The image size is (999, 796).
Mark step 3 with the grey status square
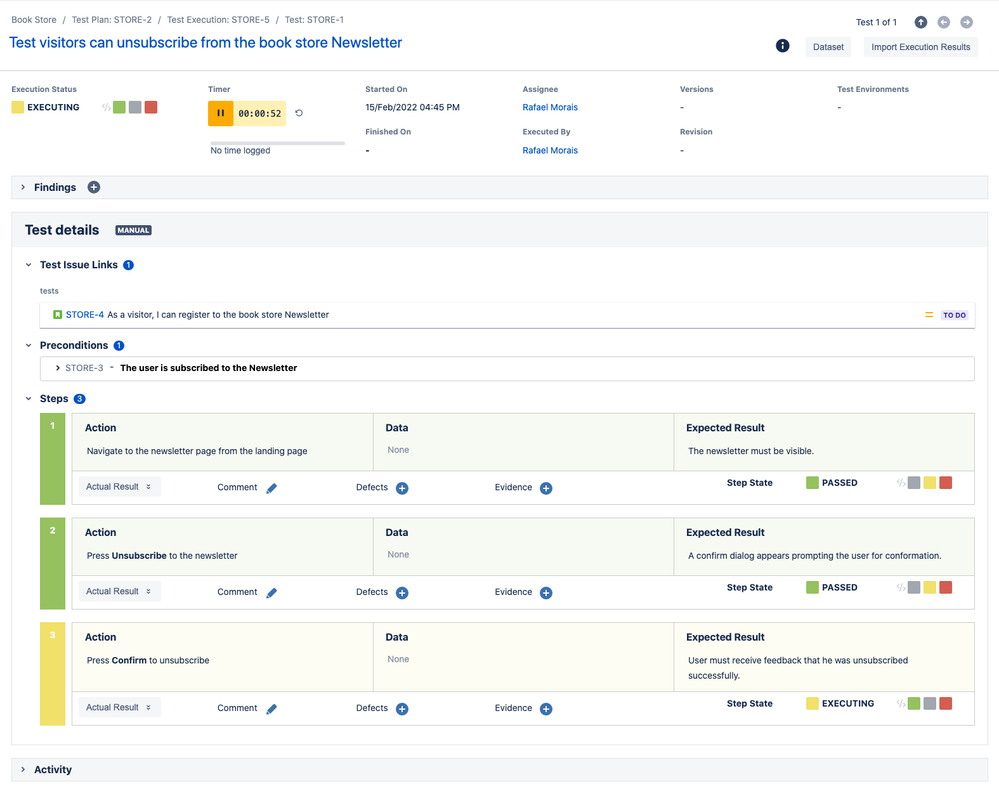tap(930, 703)
